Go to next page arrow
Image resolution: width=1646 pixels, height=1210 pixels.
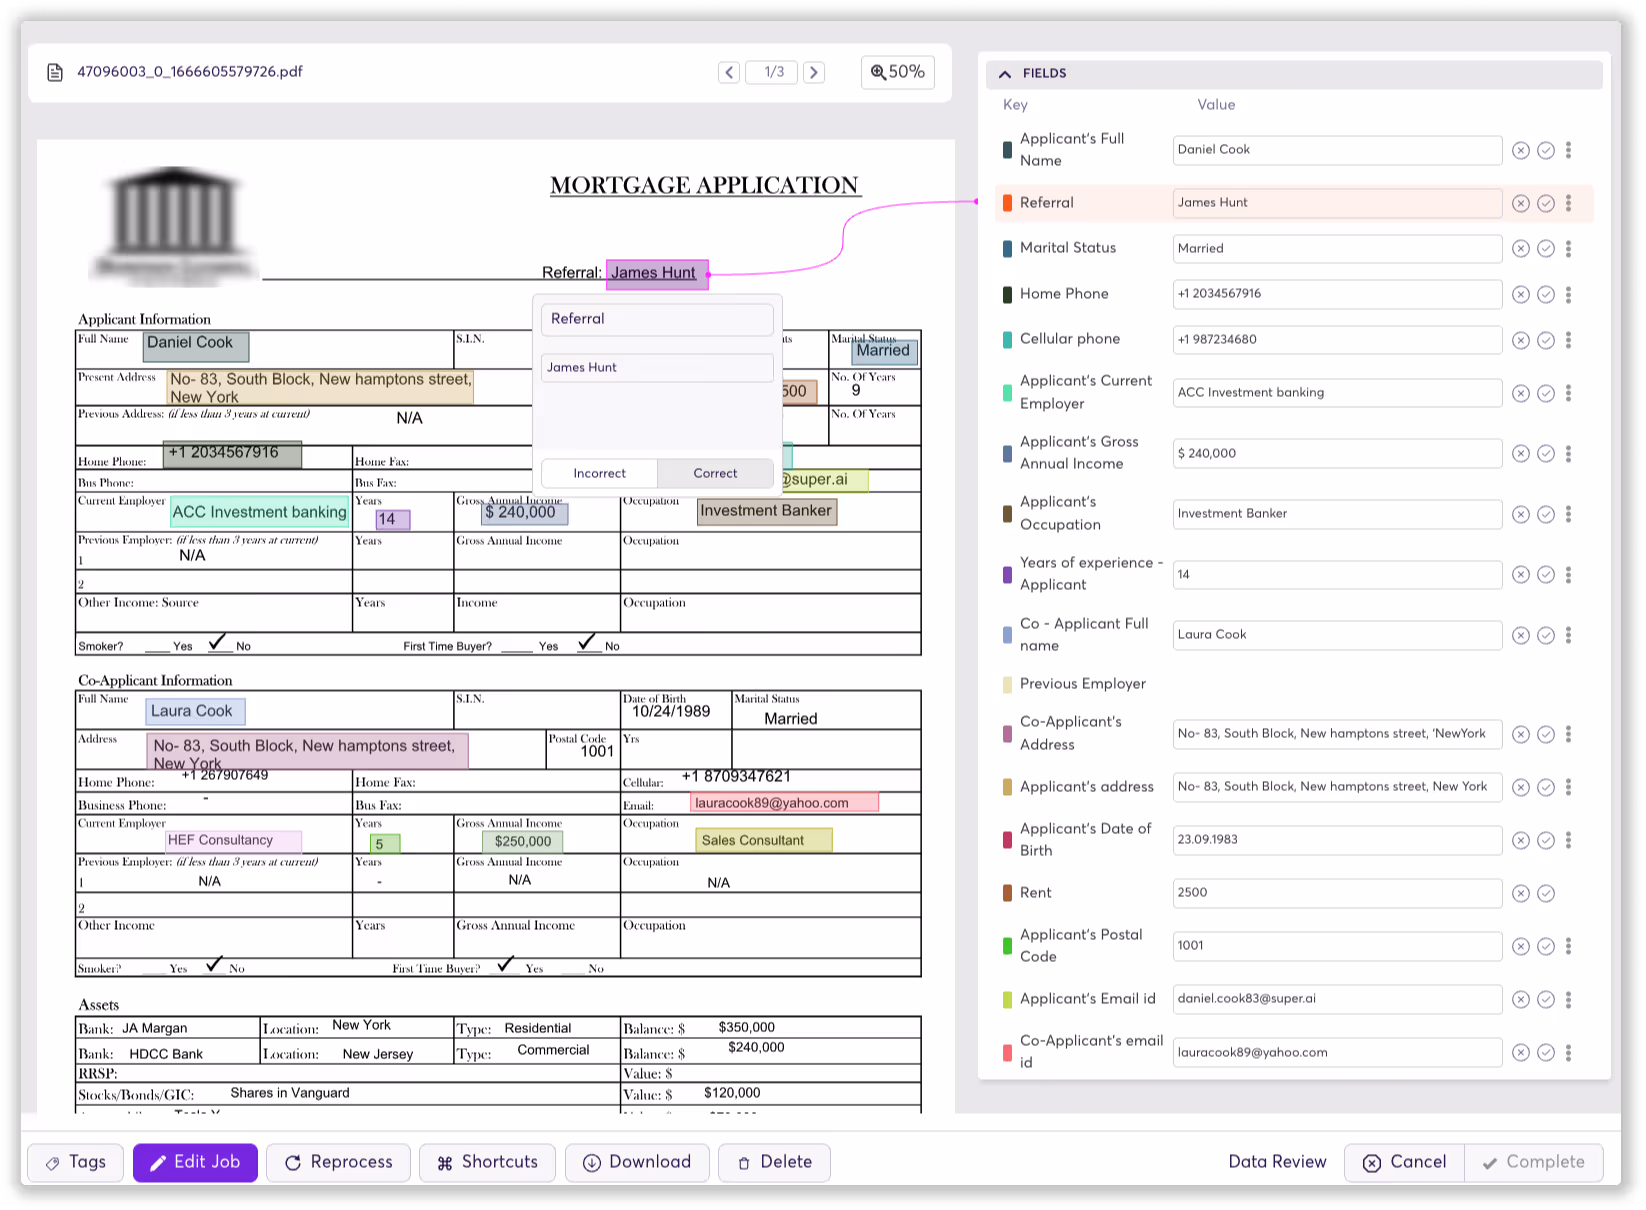[x=814, y=72]
